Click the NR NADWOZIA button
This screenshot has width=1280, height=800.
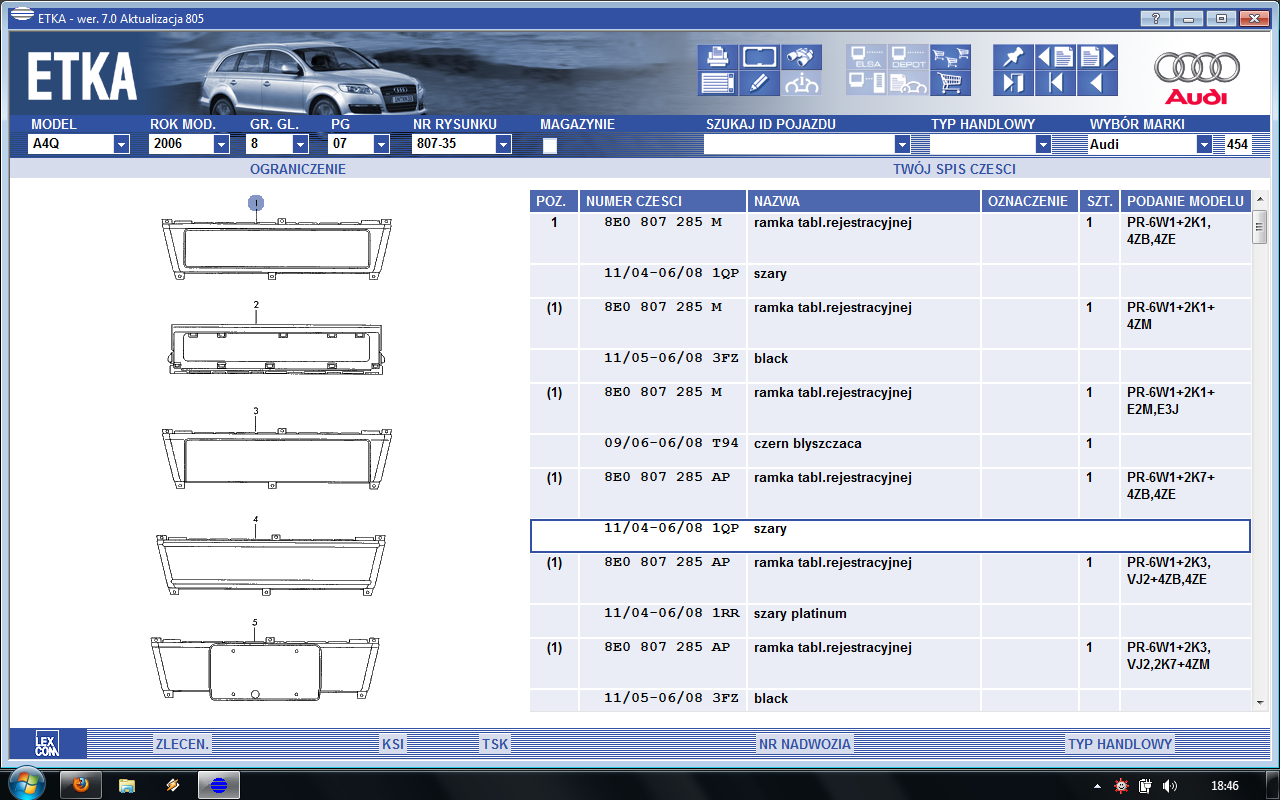pos(805,744)
